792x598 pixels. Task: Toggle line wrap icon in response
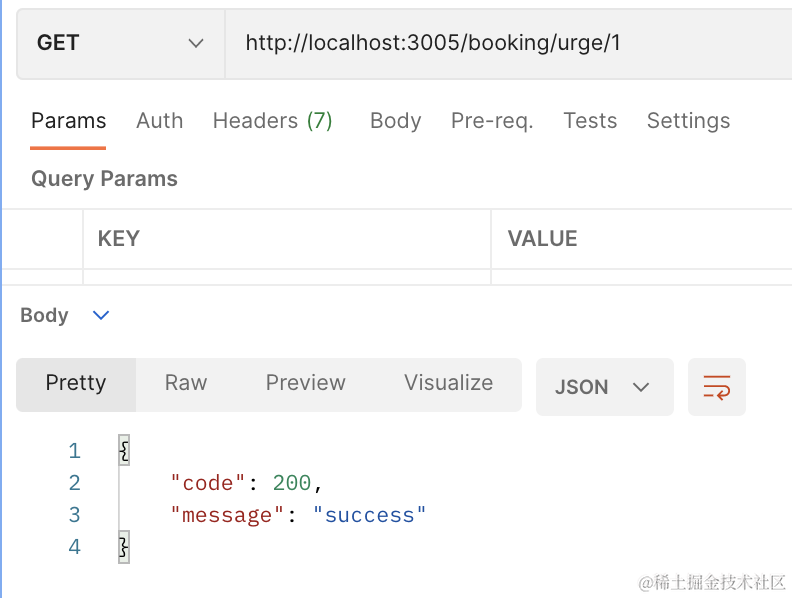(716, 387)
